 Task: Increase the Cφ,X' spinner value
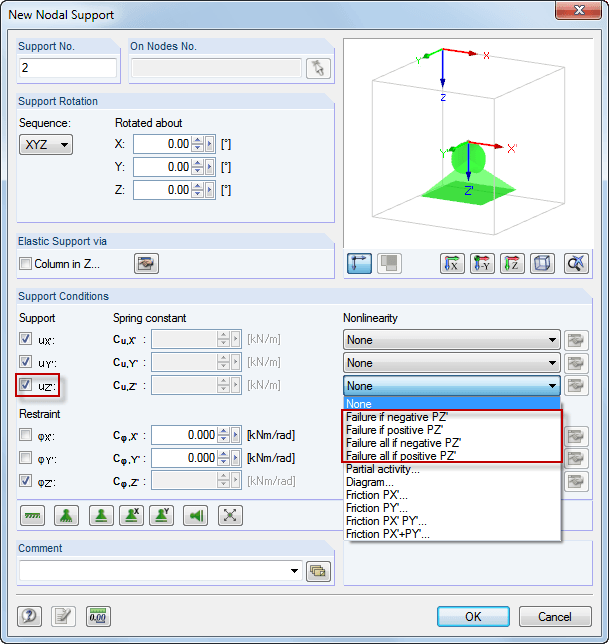click(x=224, y=431)
